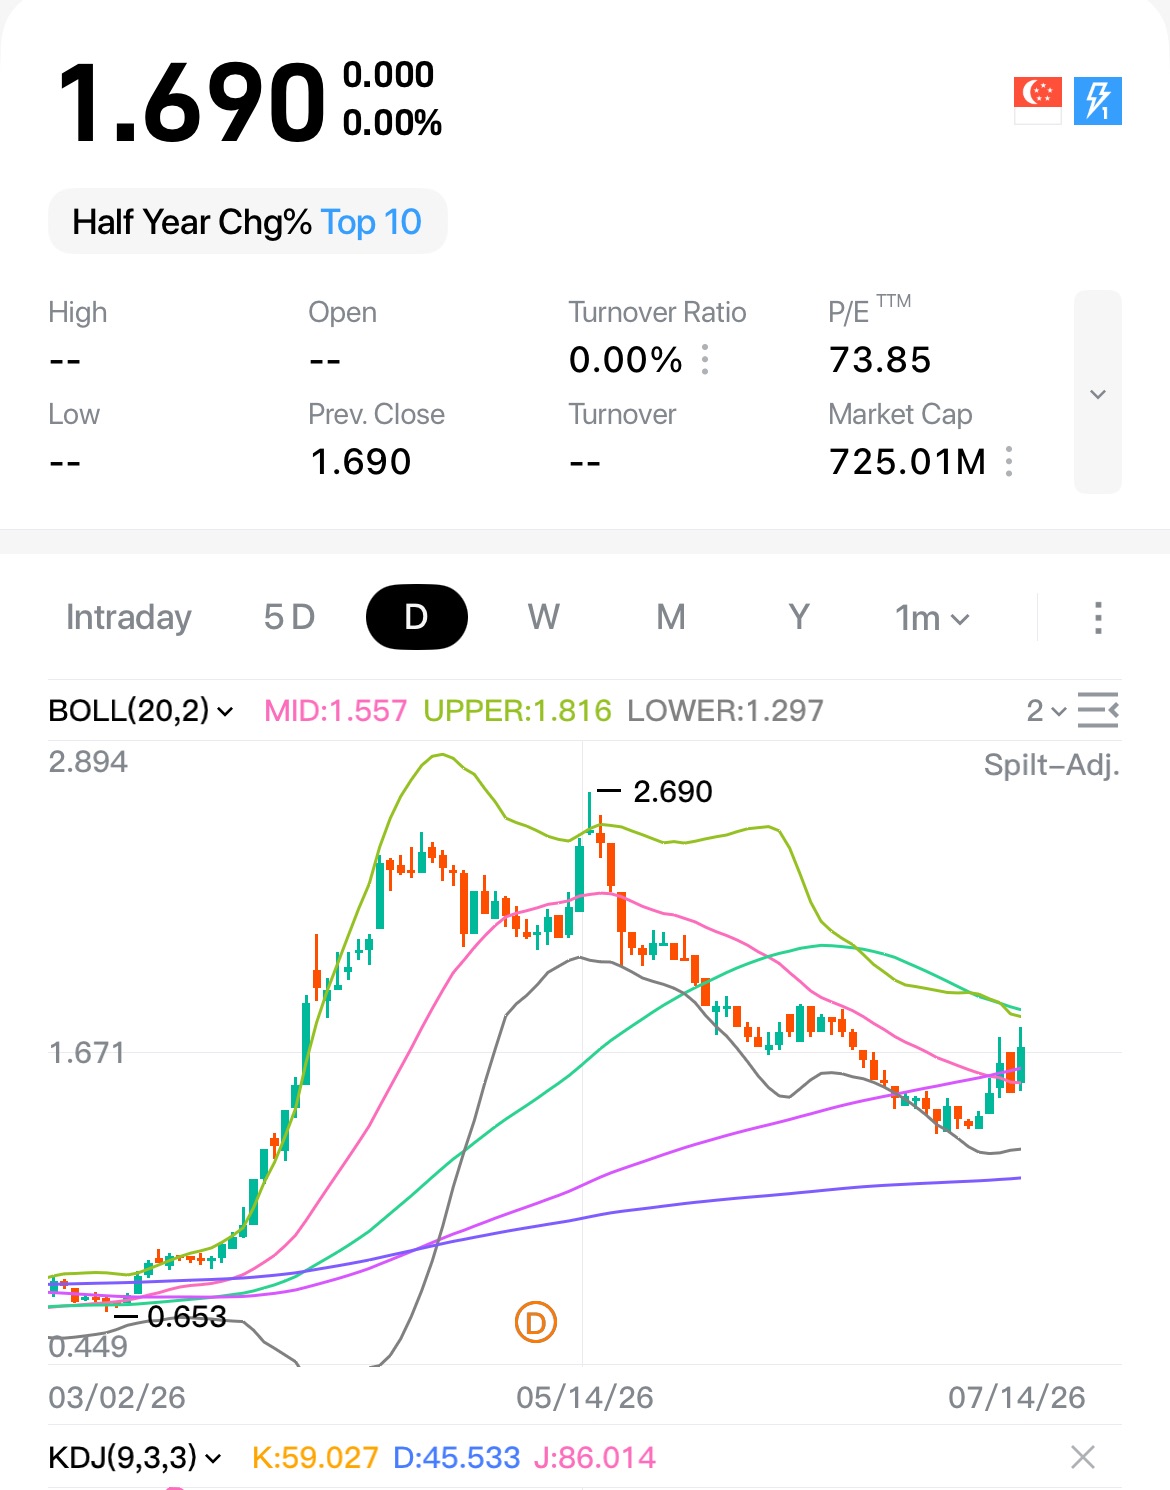Open the KDJ(9,3,3) indicator dropdown
This screenshot has width=1170, height=1490.
[x=135, y=1457]
